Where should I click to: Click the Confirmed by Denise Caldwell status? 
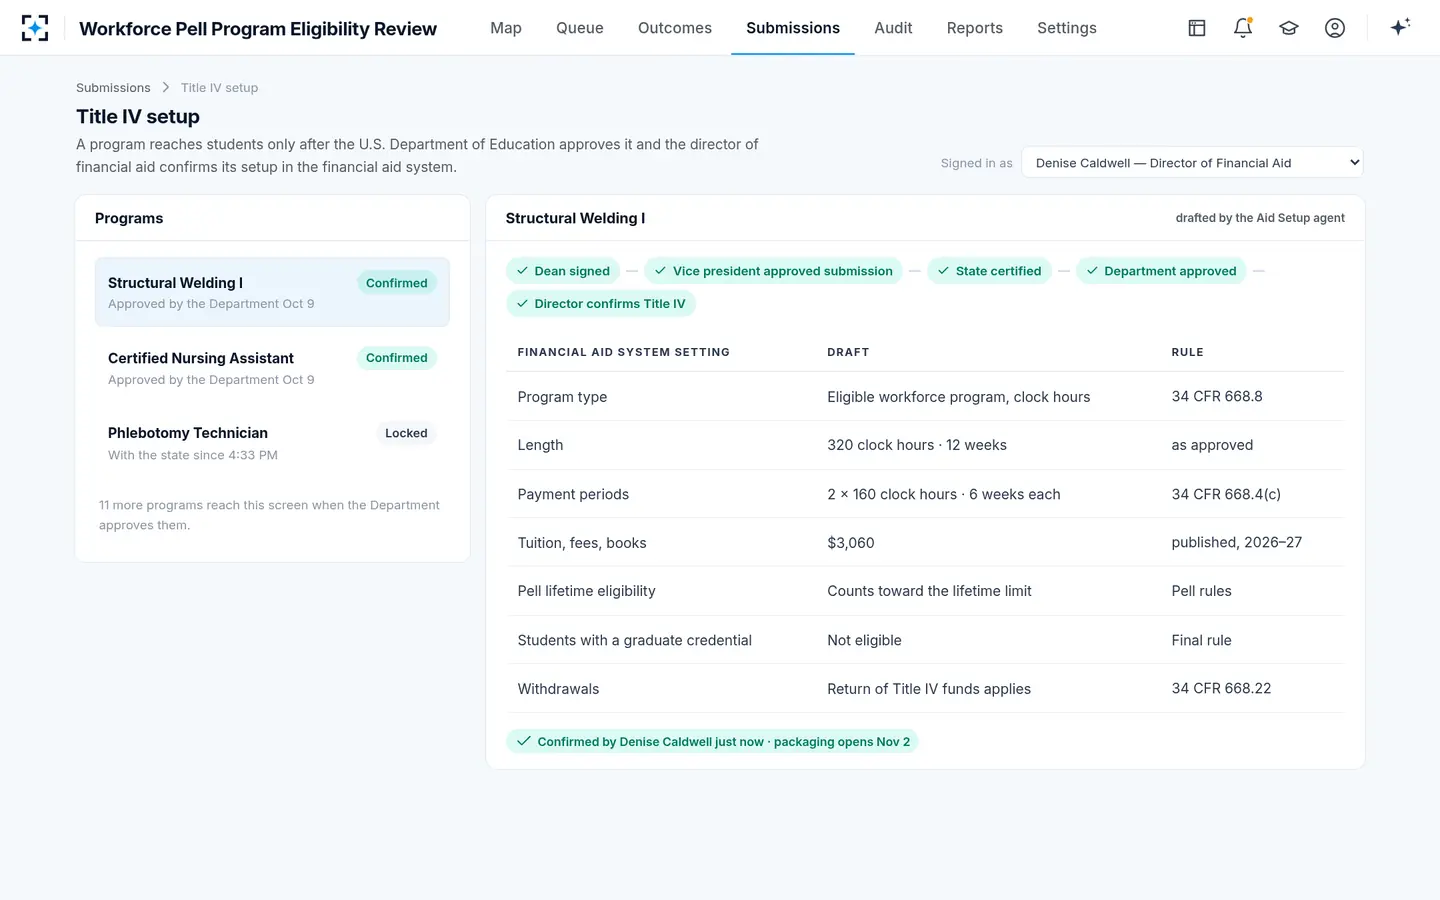712,742
